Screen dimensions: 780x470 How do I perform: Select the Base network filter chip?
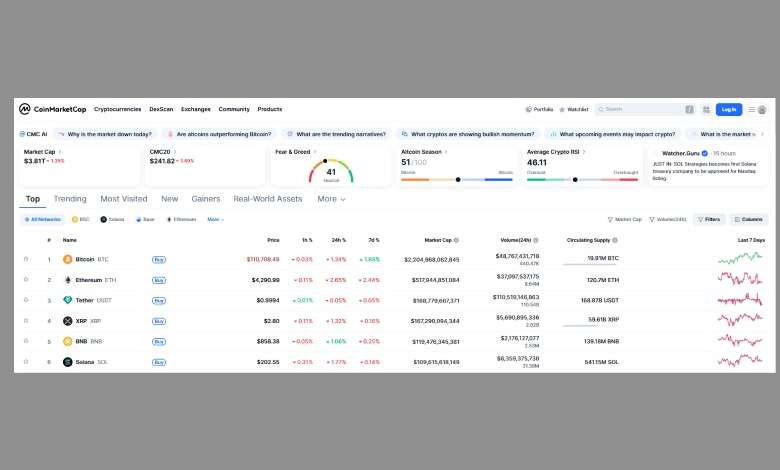145,219
